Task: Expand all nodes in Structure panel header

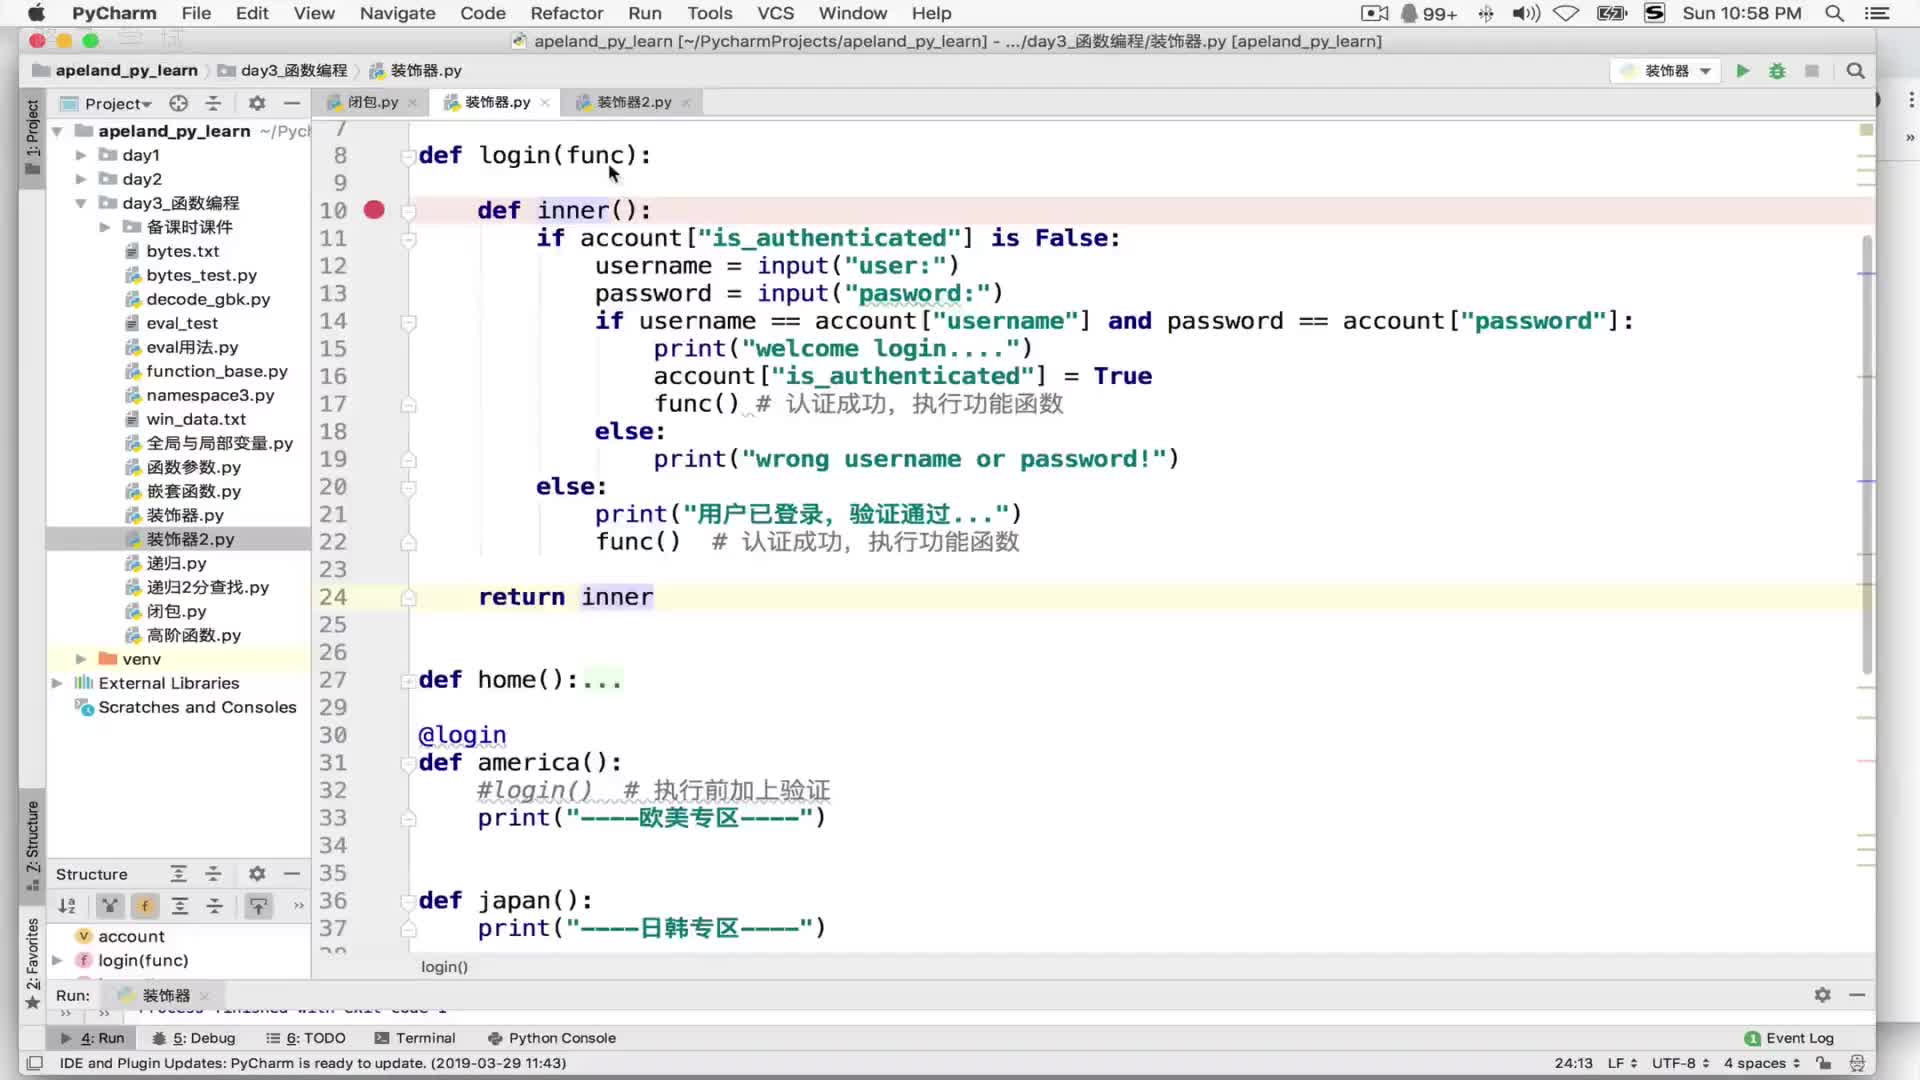Action: (178, 874)
